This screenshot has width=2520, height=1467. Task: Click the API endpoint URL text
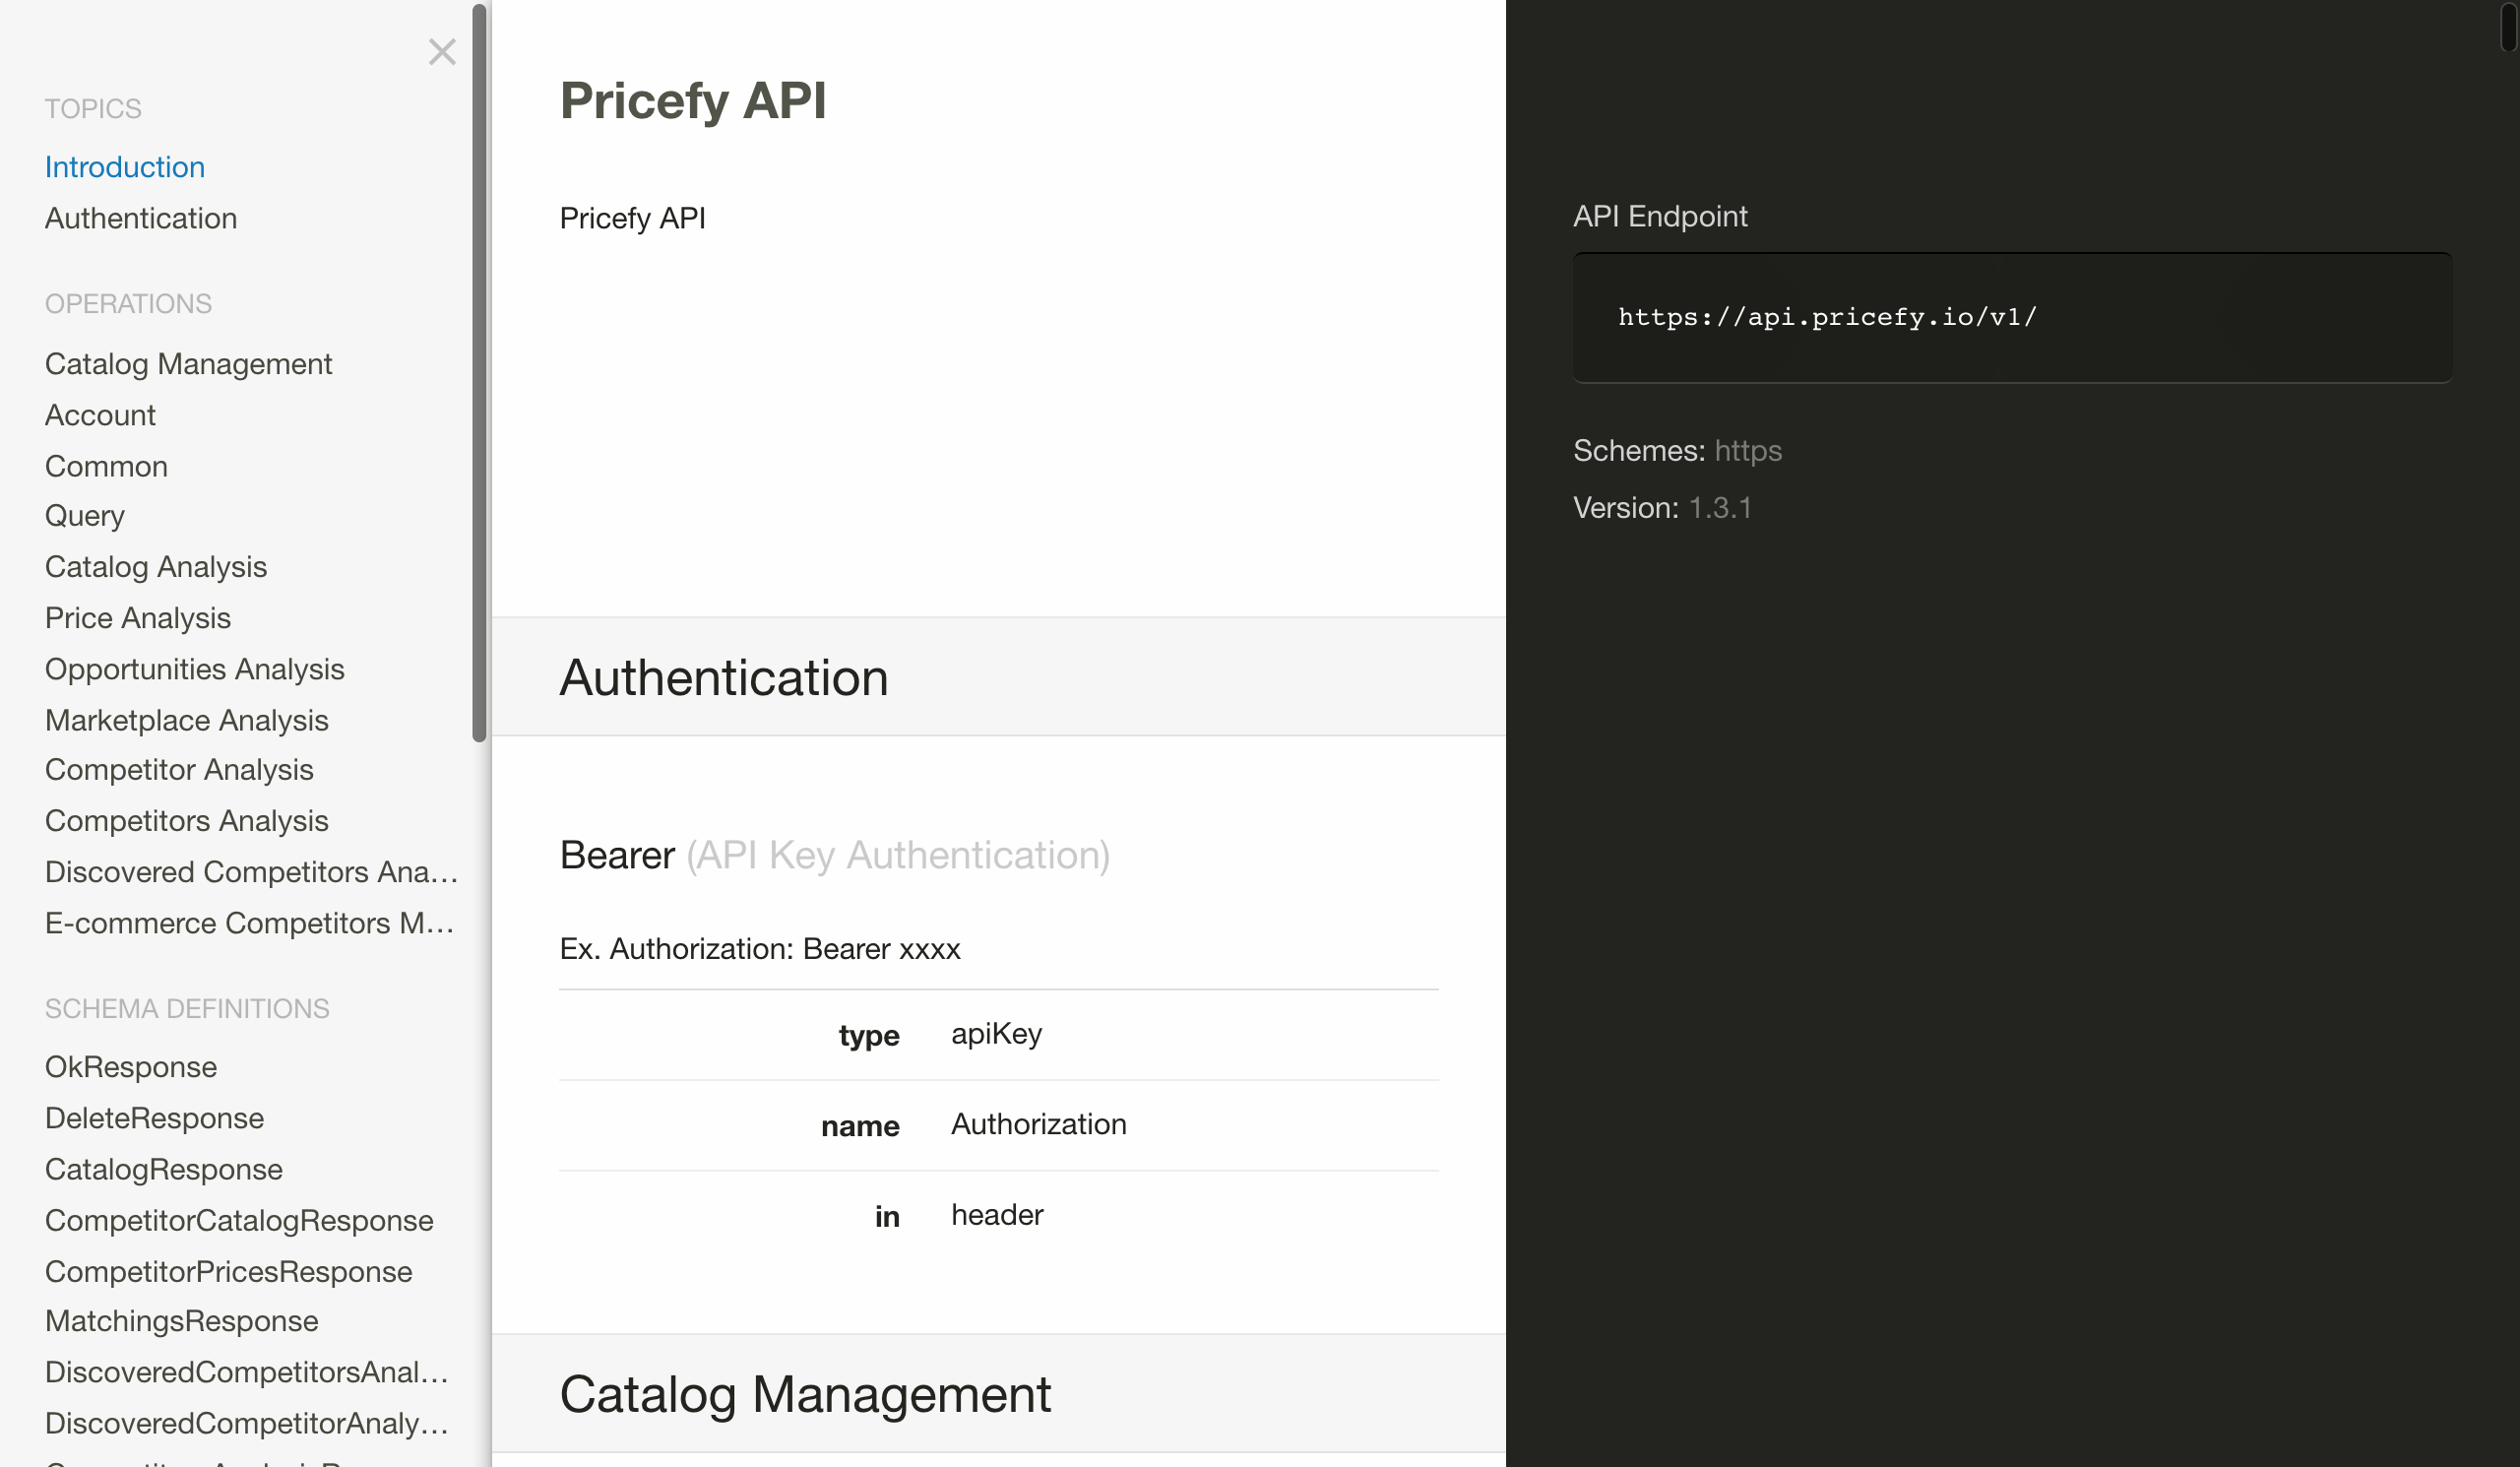tap(1827, 317)
